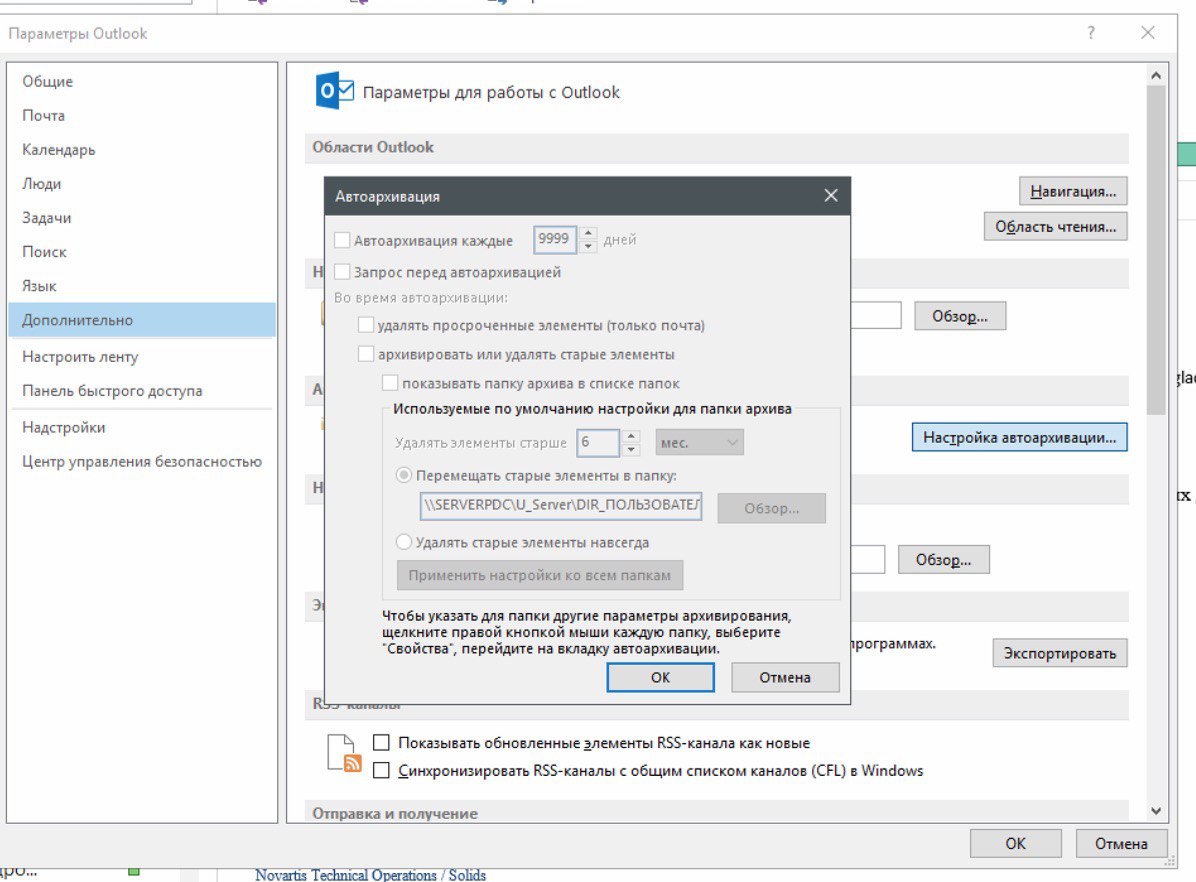Open the Поиск options category
The width and height of the screenshot is (1196, 882).
142,252
